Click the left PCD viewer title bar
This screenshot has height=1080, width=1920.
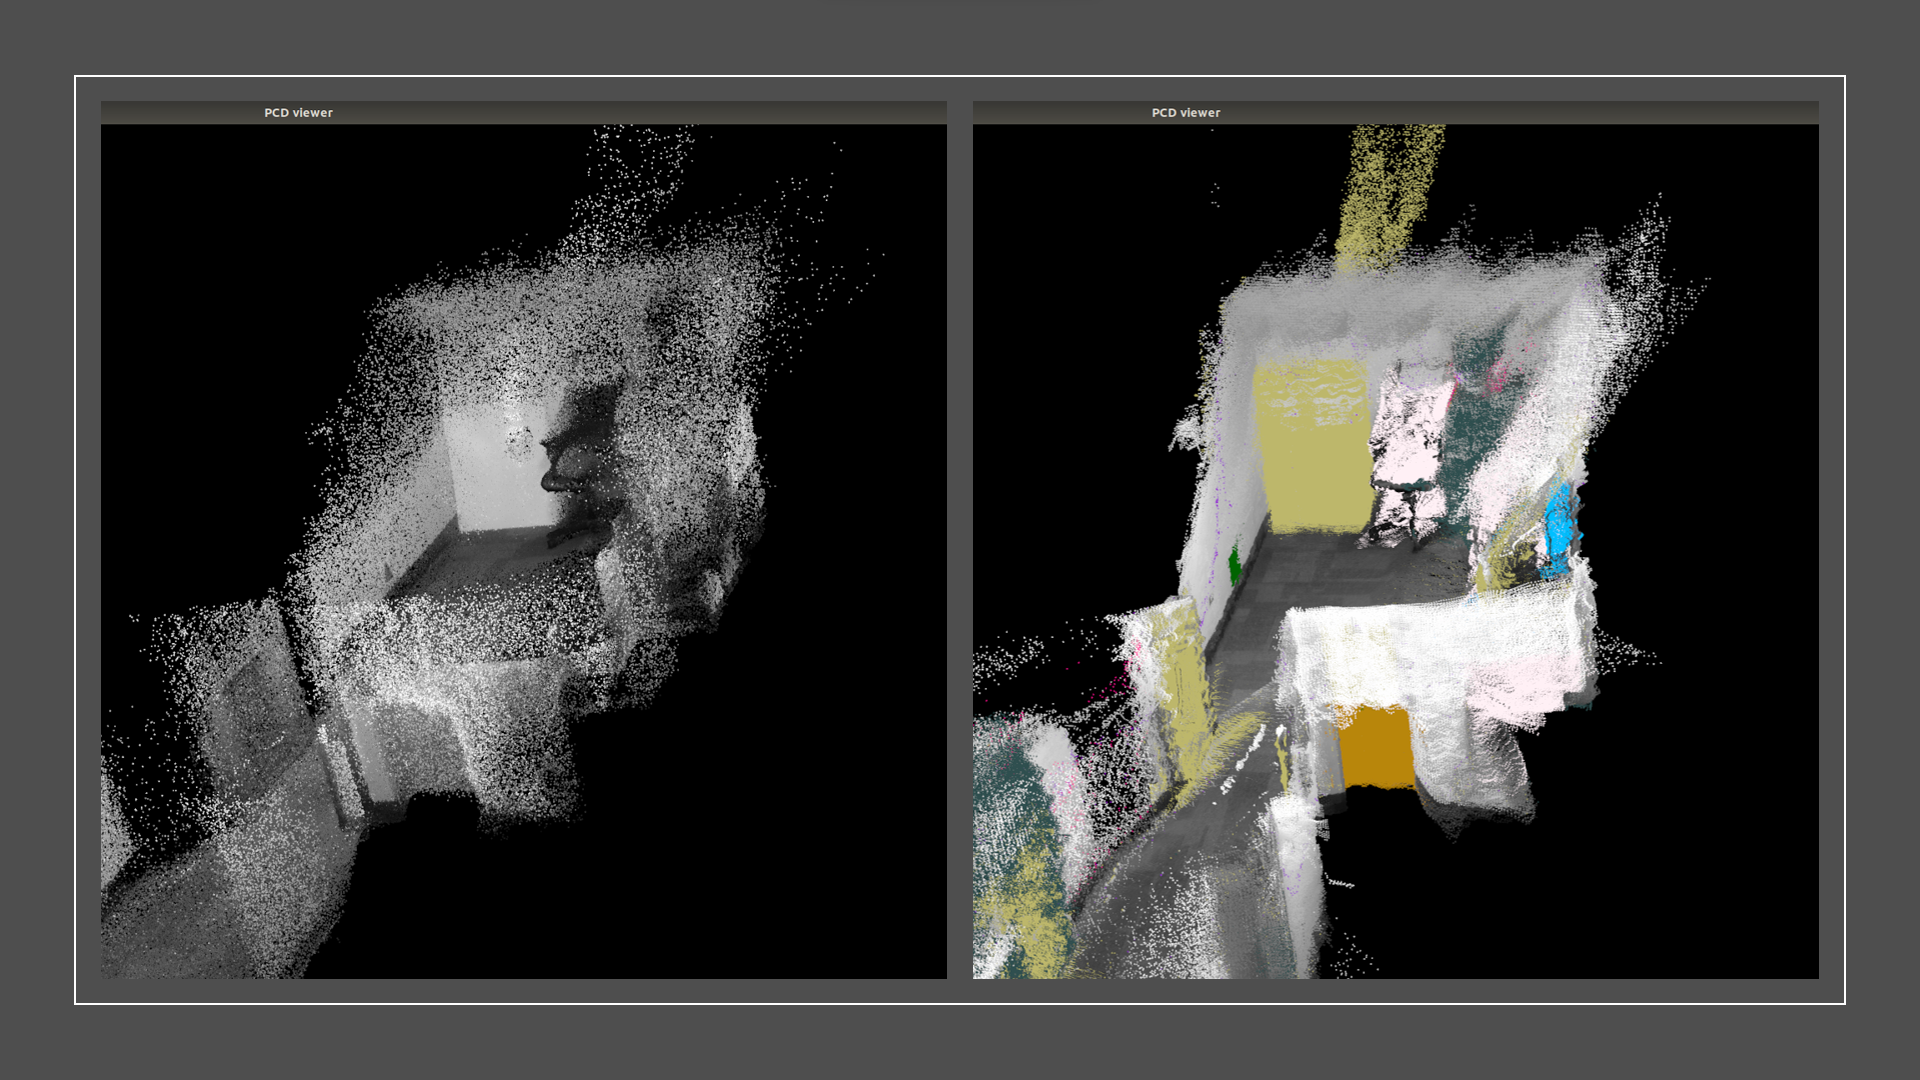[x=523, y=113]
